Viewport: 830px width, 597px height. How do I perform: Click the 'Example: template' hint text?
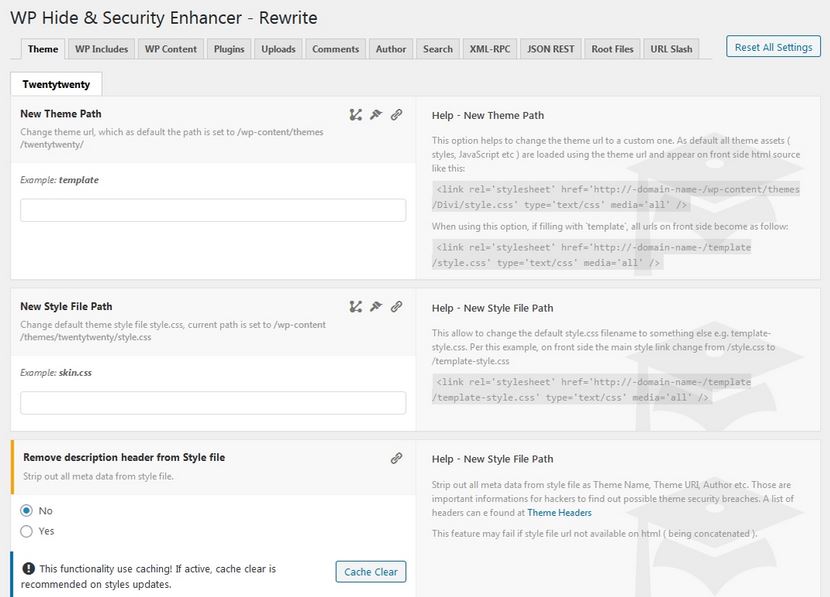tap(59, 180)
